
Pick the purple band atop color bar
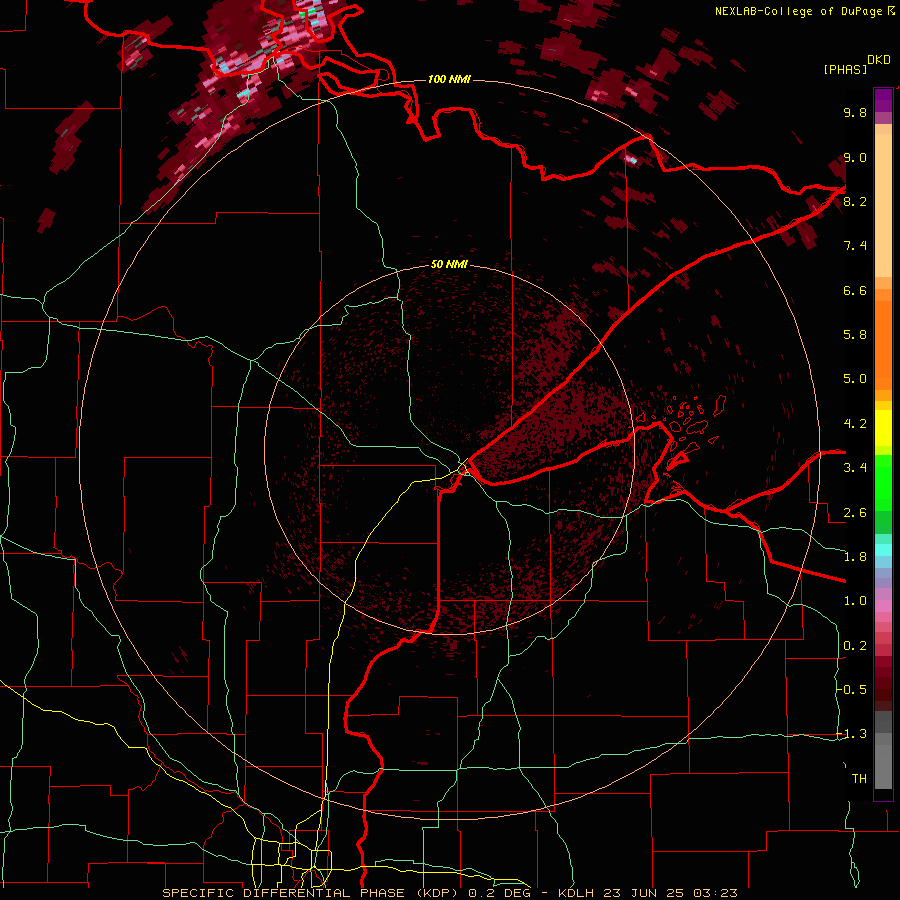click(883, 100)
